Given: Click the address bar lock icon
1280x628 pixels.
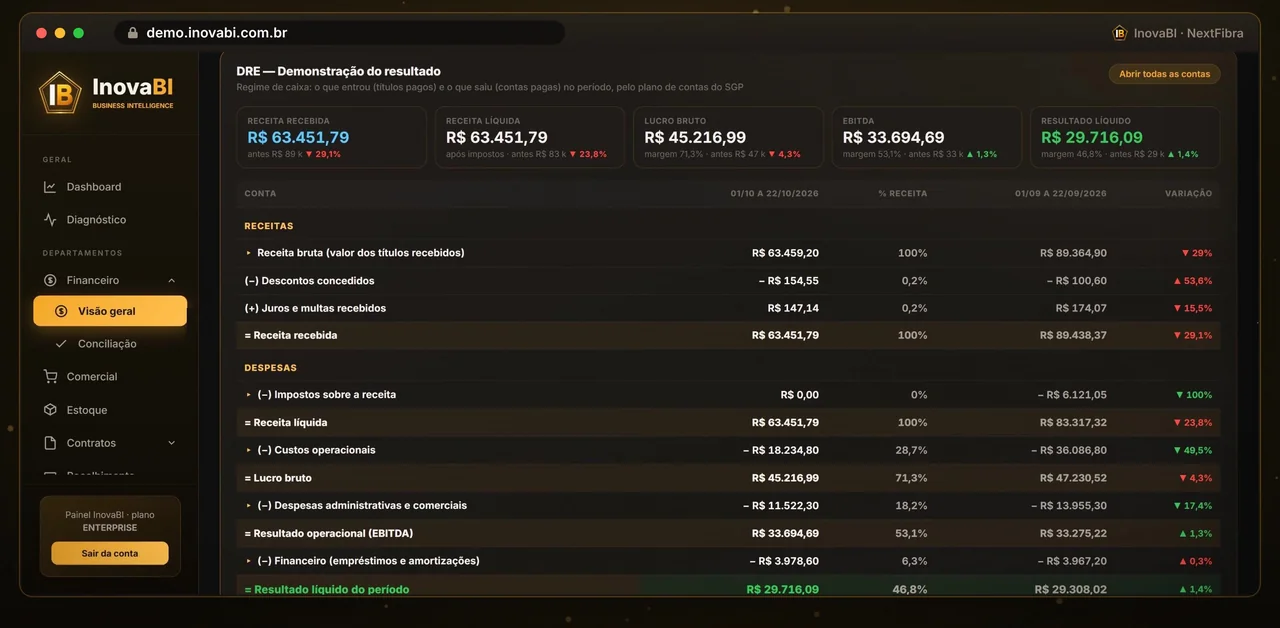Looking at the screenshot, I should point(132,33).
